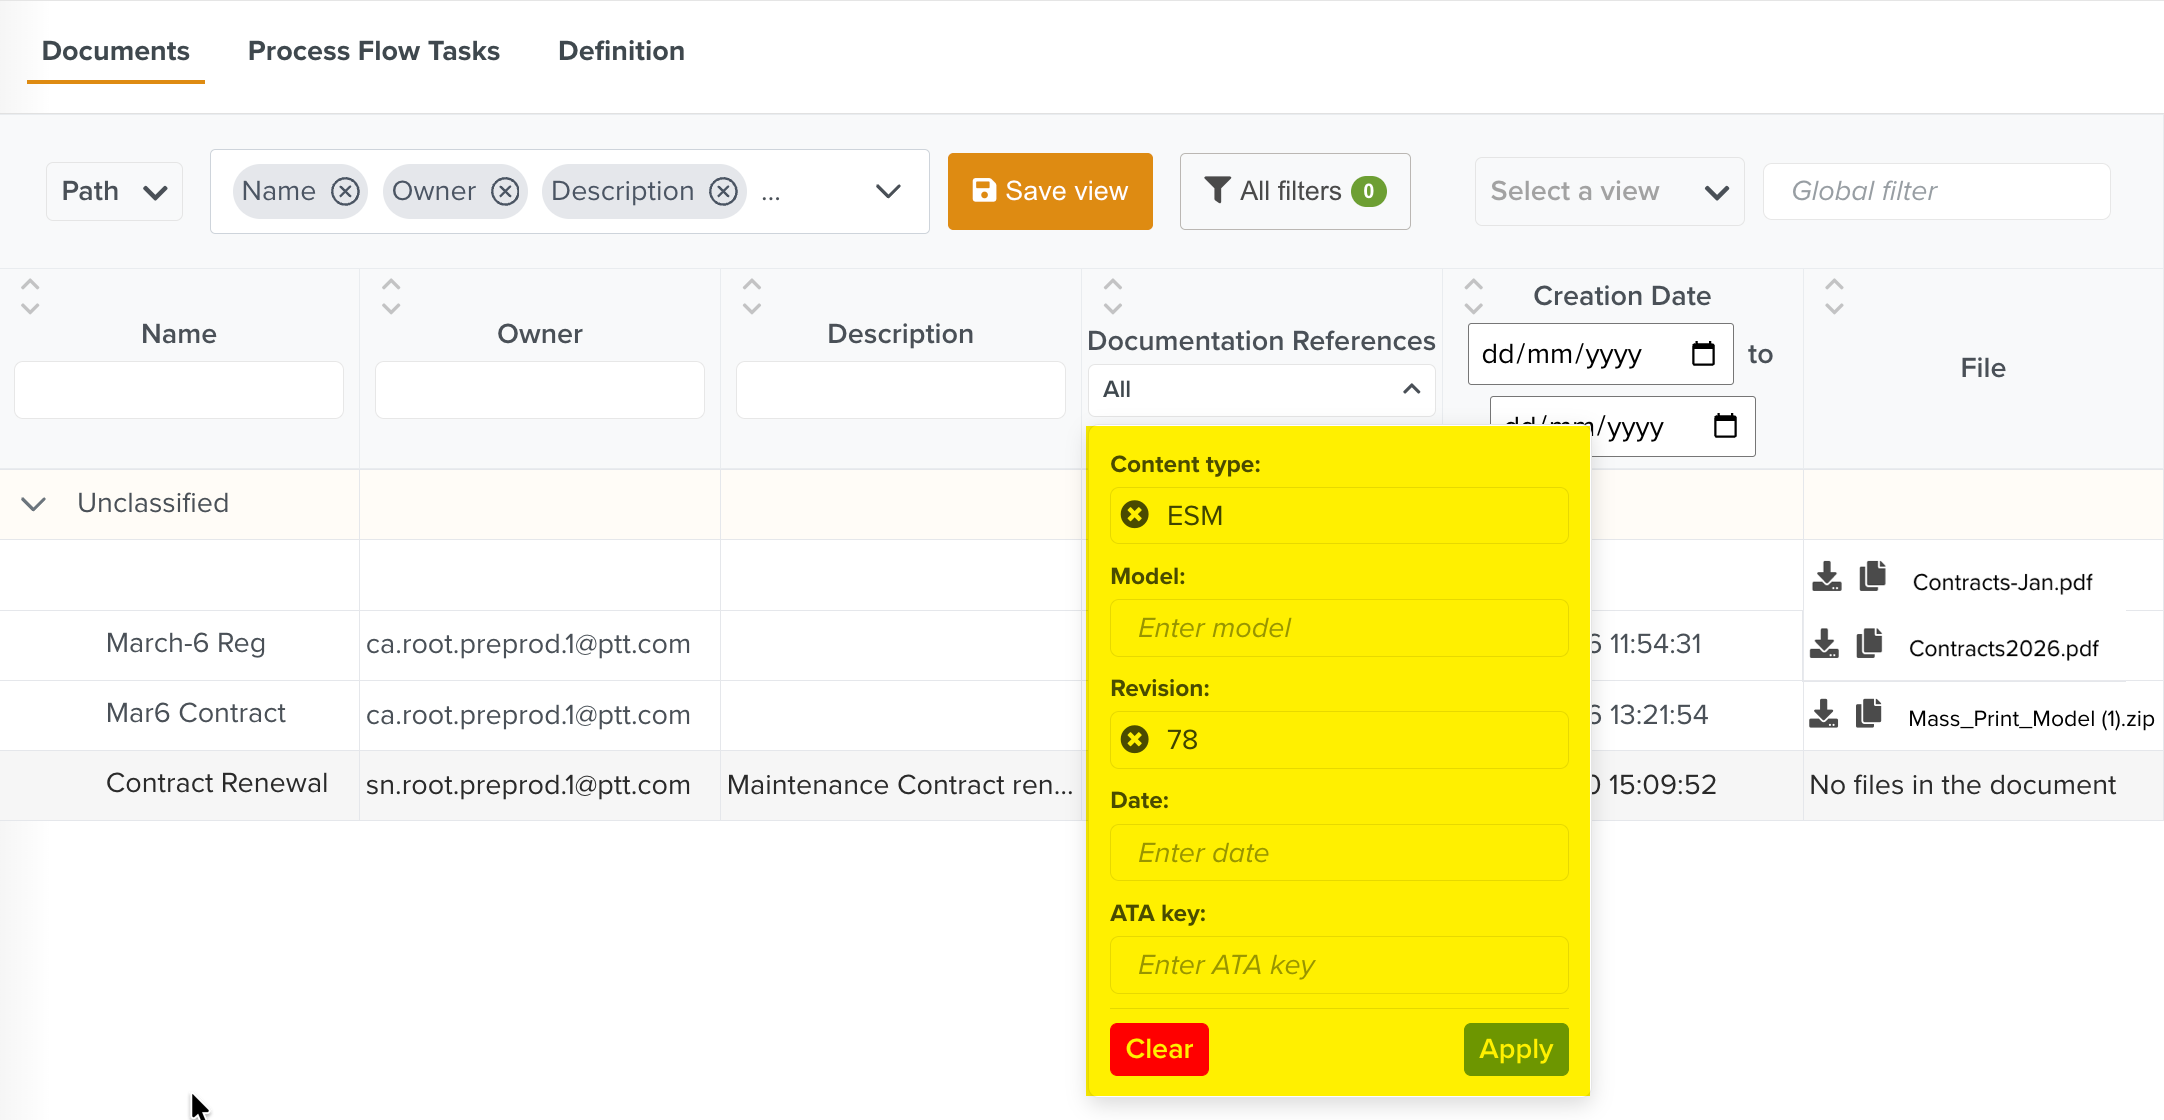Click the creation date from field
Viewport: 2164px width, 1120px height.
point(1600,354)
